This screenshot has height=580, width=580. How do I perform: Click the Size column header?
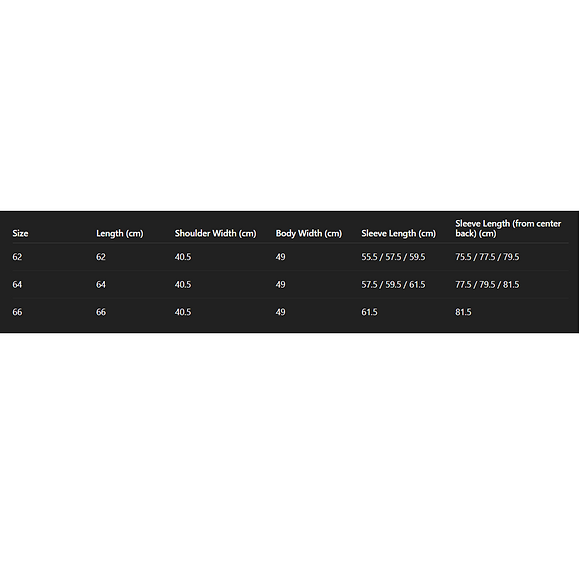point(20,233)
